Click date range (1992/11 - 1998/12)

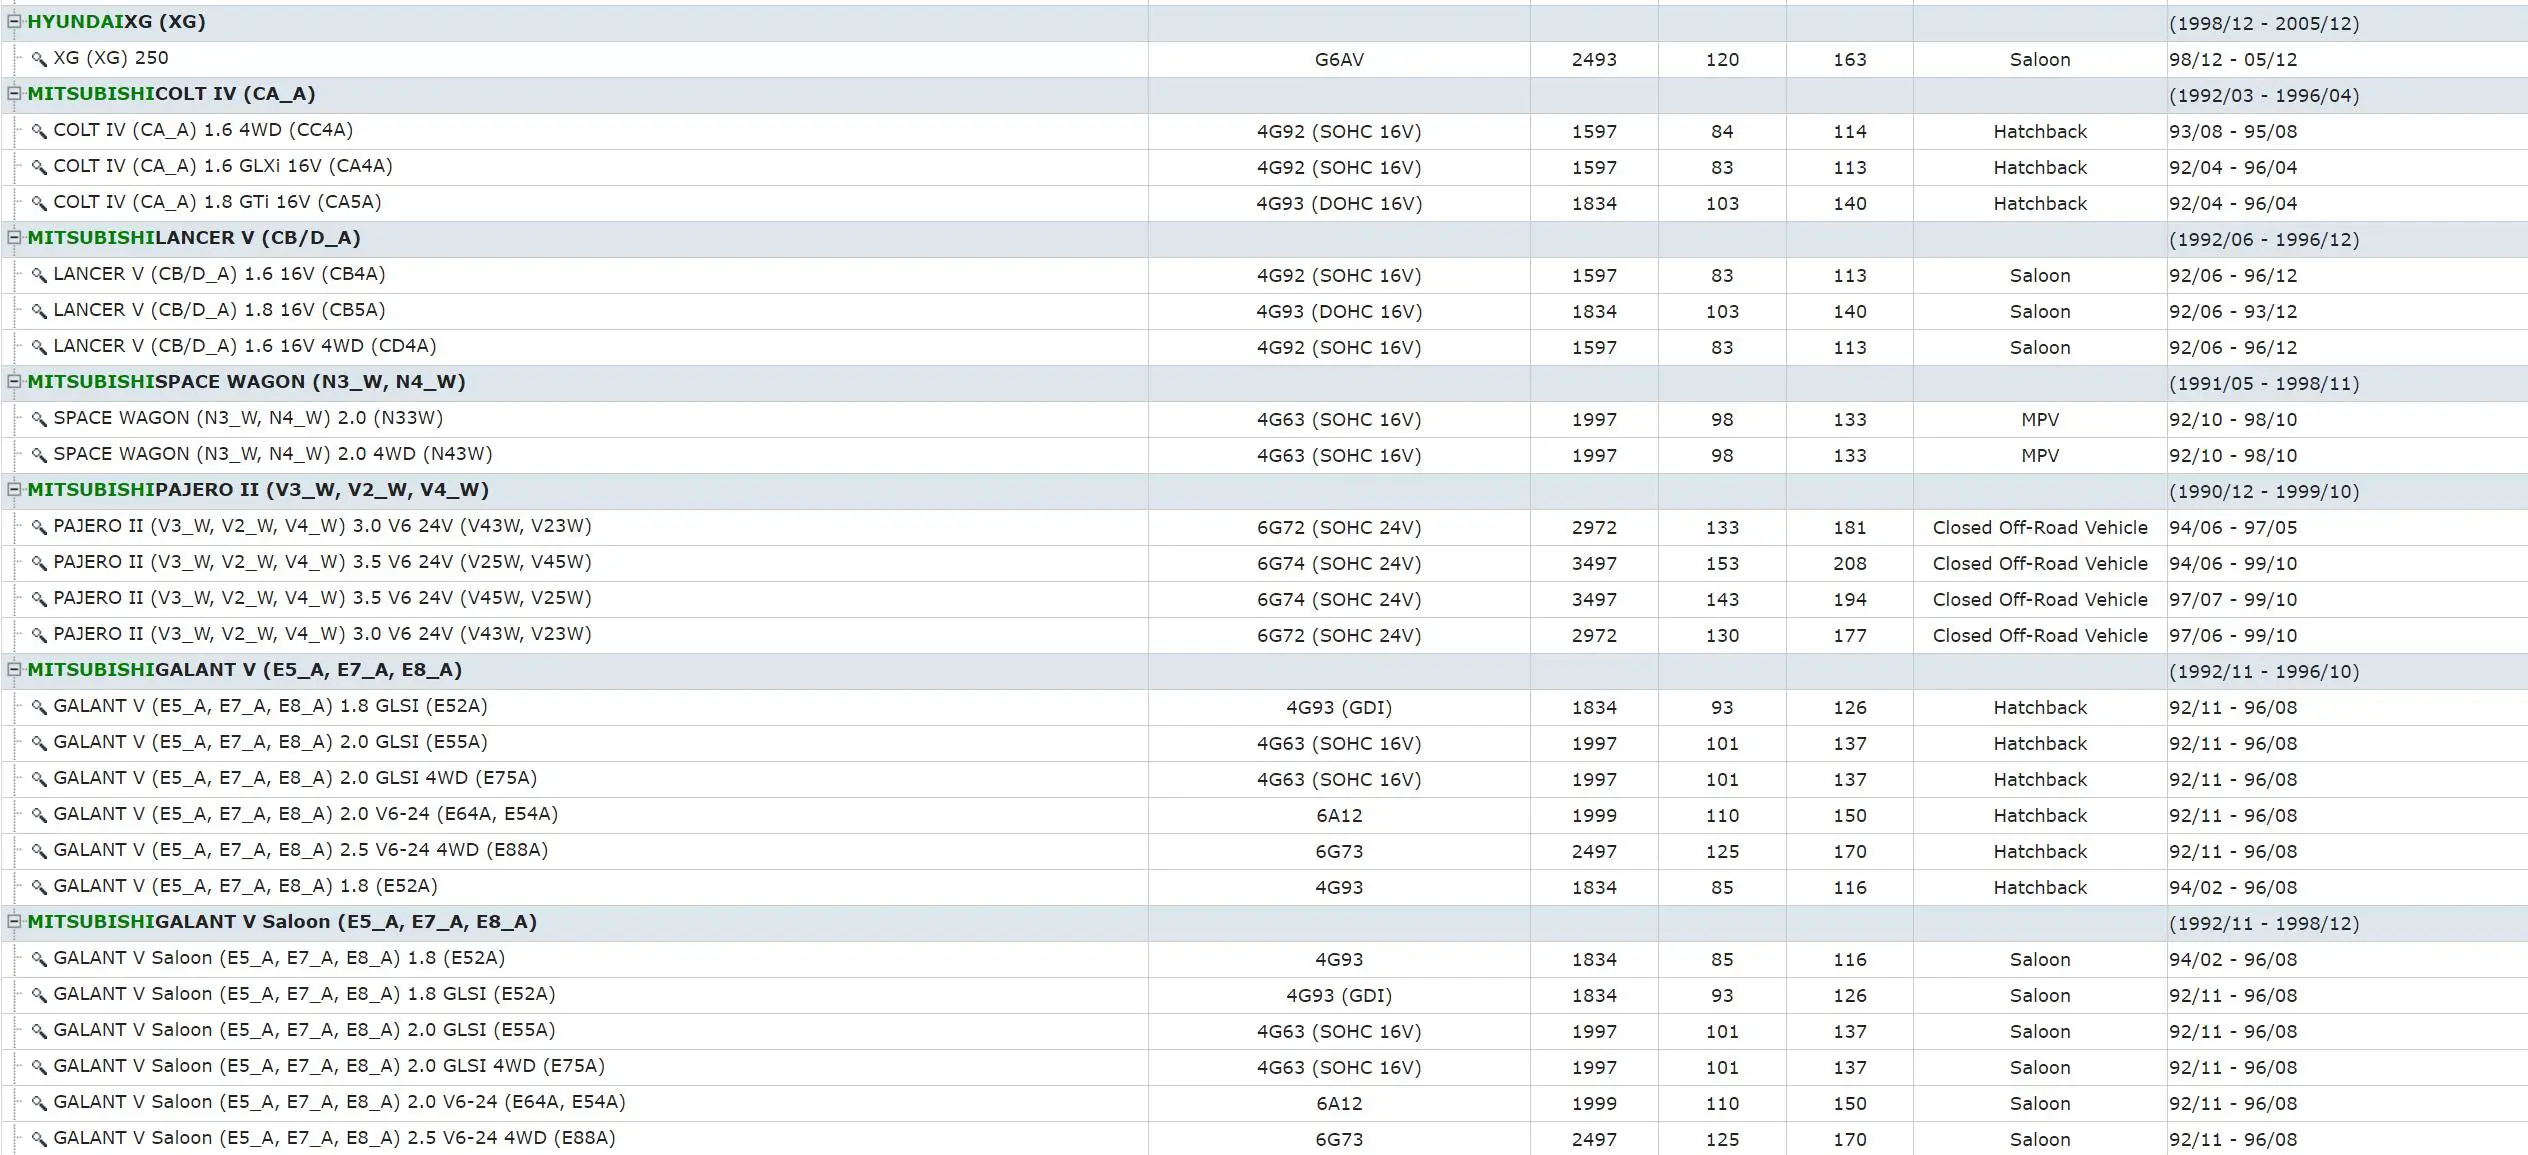(x=2264, y=923)
